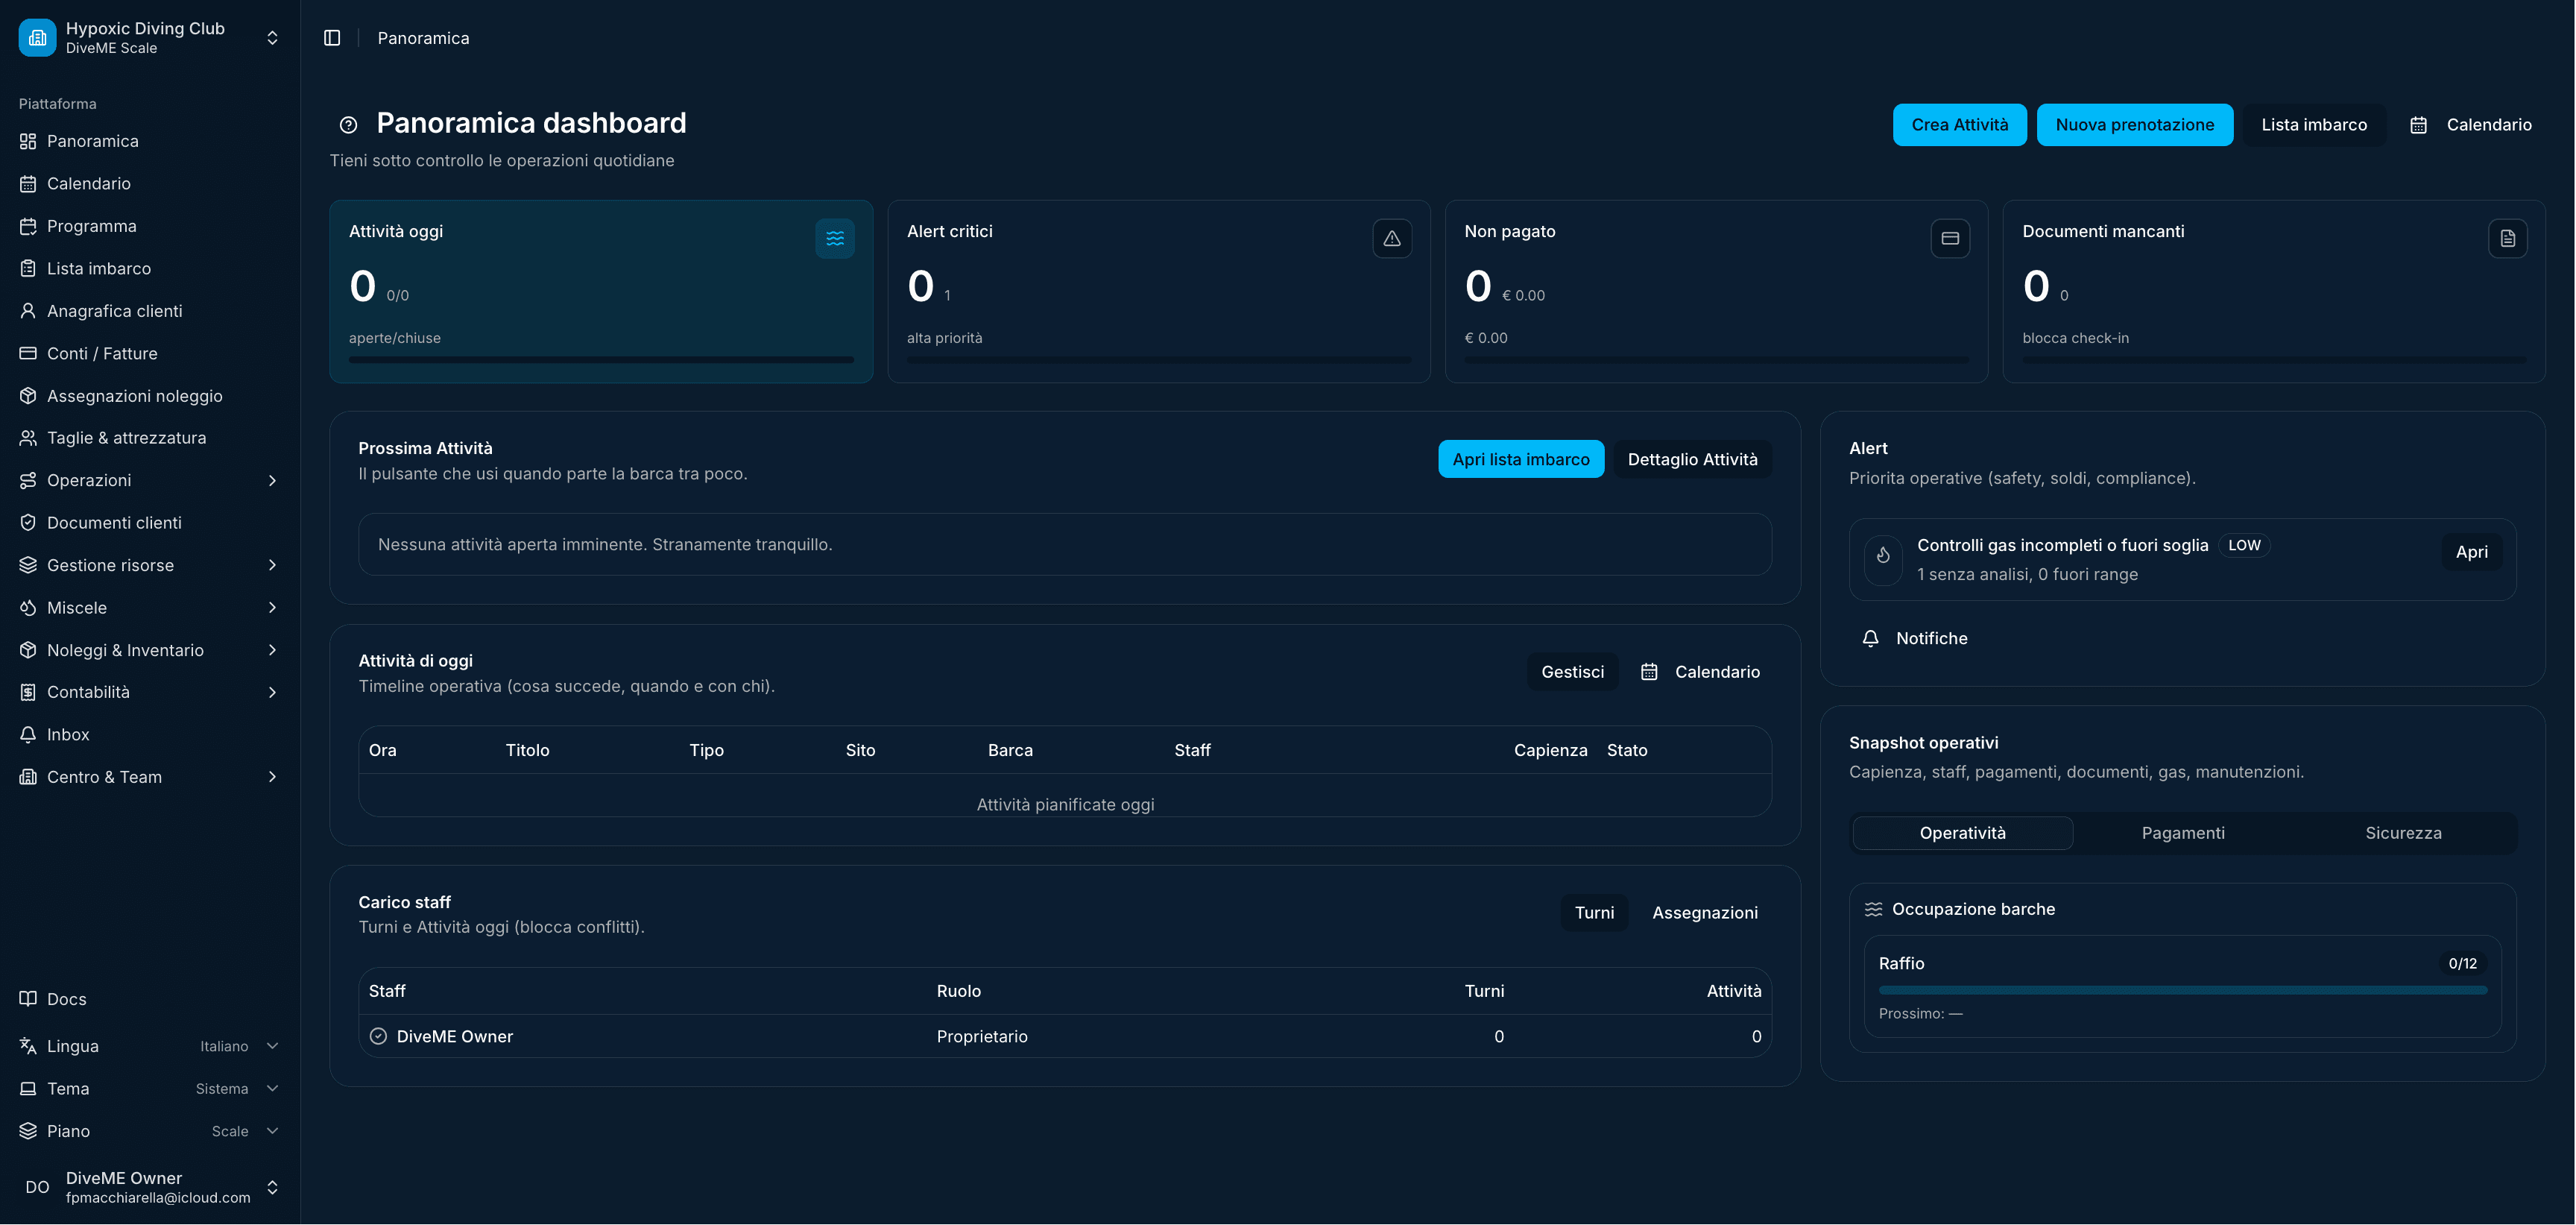Viewport: 2576px width, 1225px height.
Task: Click the document icon on Documenti mancanti card
Action: pyautogui.click(x=2508, y=239)
